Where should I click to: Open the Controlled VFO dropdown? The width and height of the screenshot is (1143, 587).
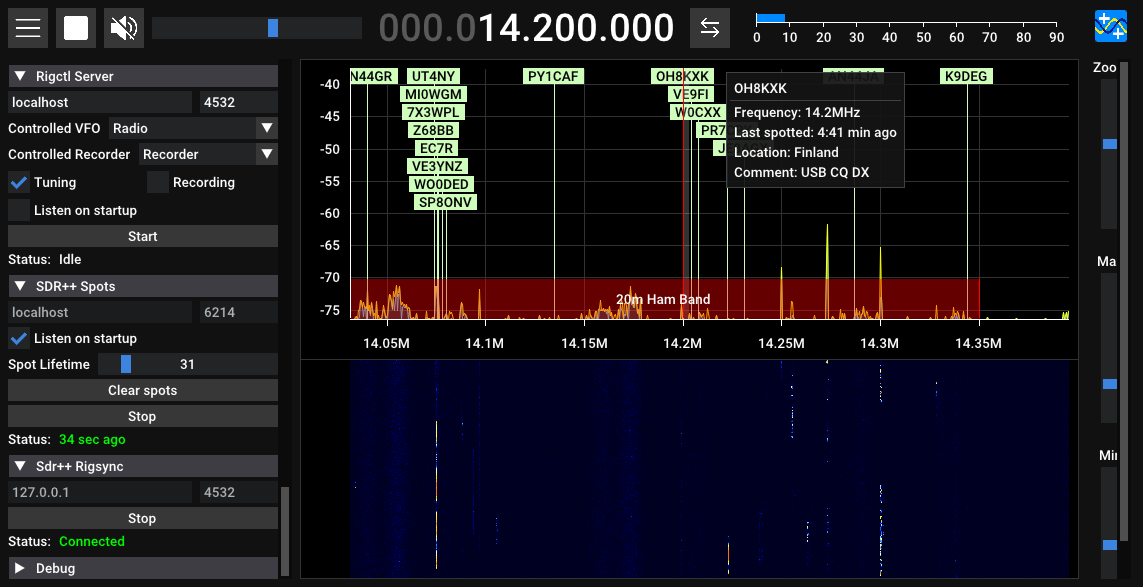[193, 128]
